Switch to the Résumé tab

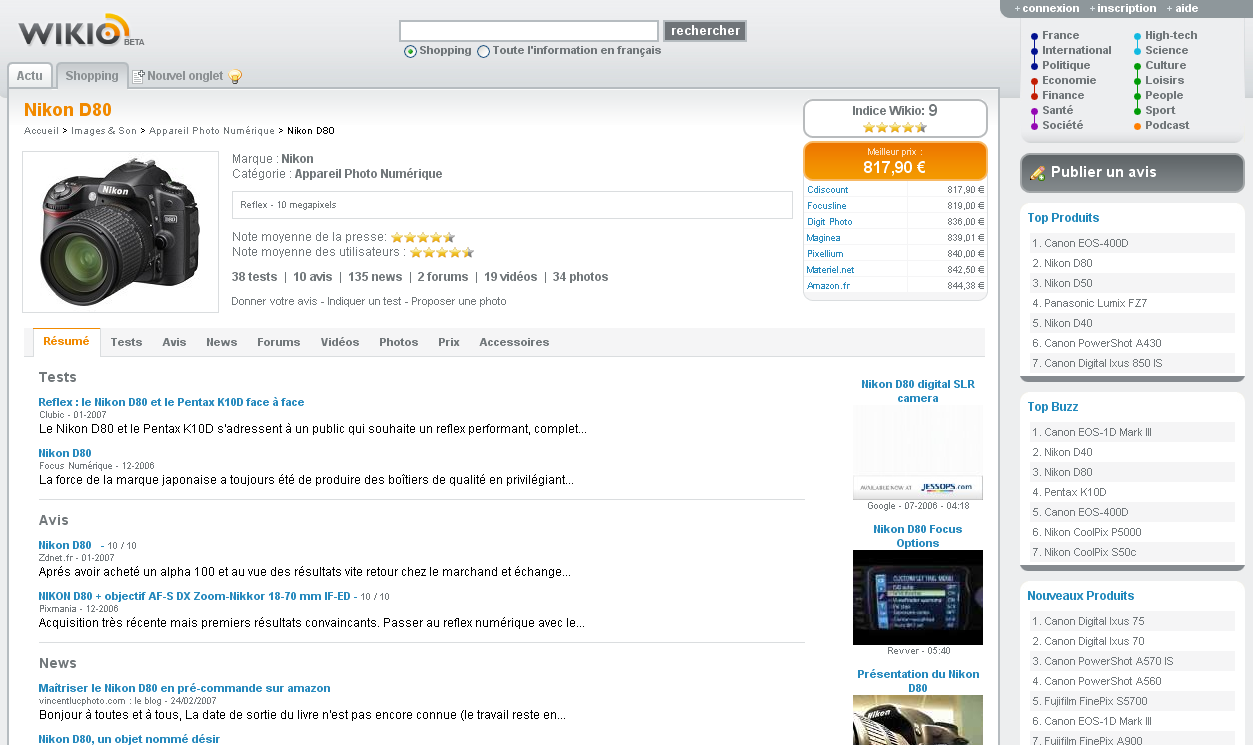[x=66, y=342]
